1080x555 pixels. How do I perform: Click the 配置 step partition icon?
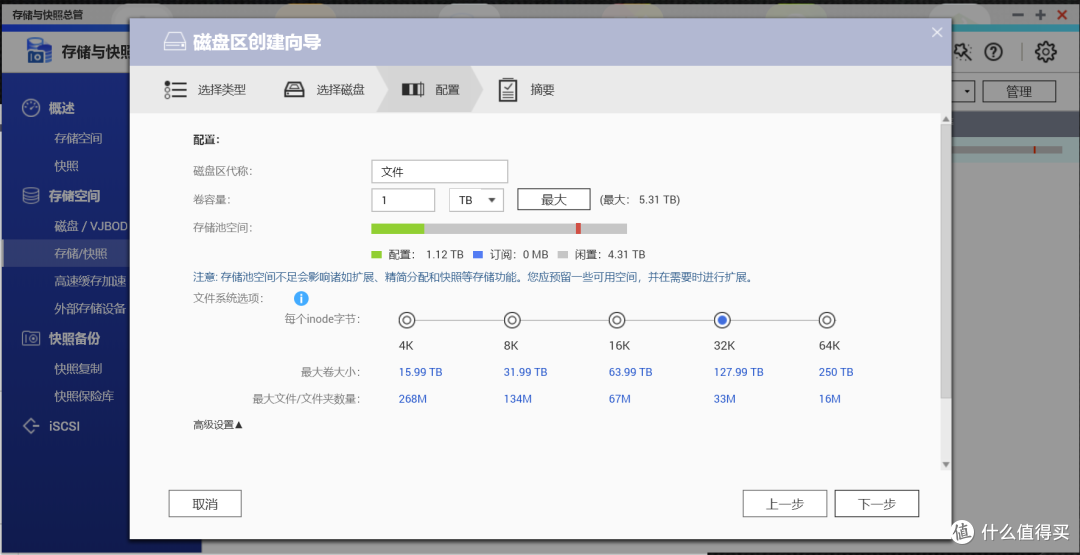point(413,90)
